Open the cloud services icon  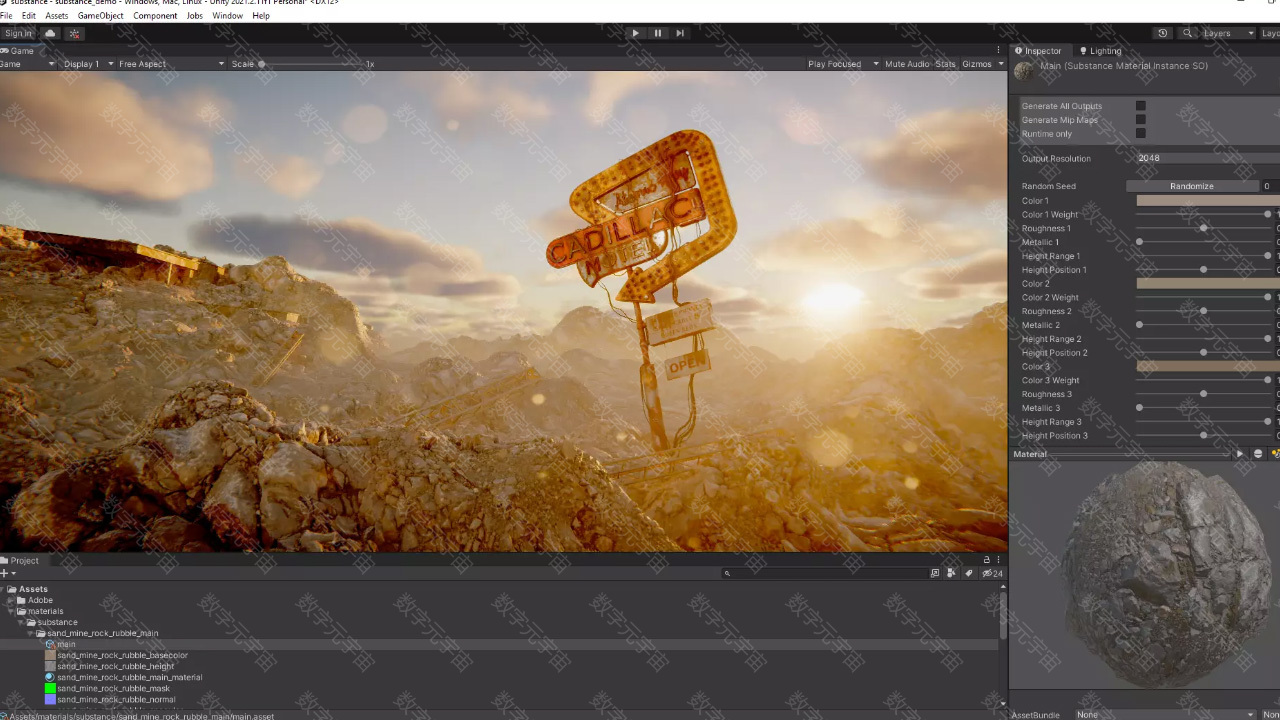pyautogui.click(x=50, y=33)
